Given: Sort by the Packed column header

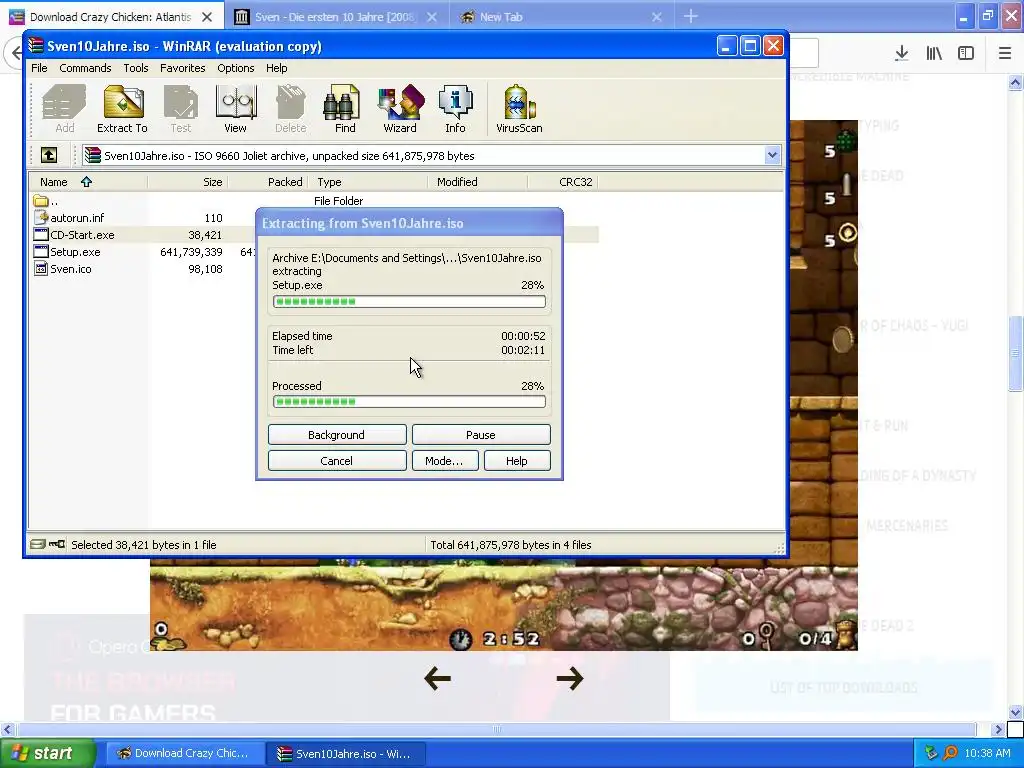Looking at the screenshot, I should tap(267, 182).
